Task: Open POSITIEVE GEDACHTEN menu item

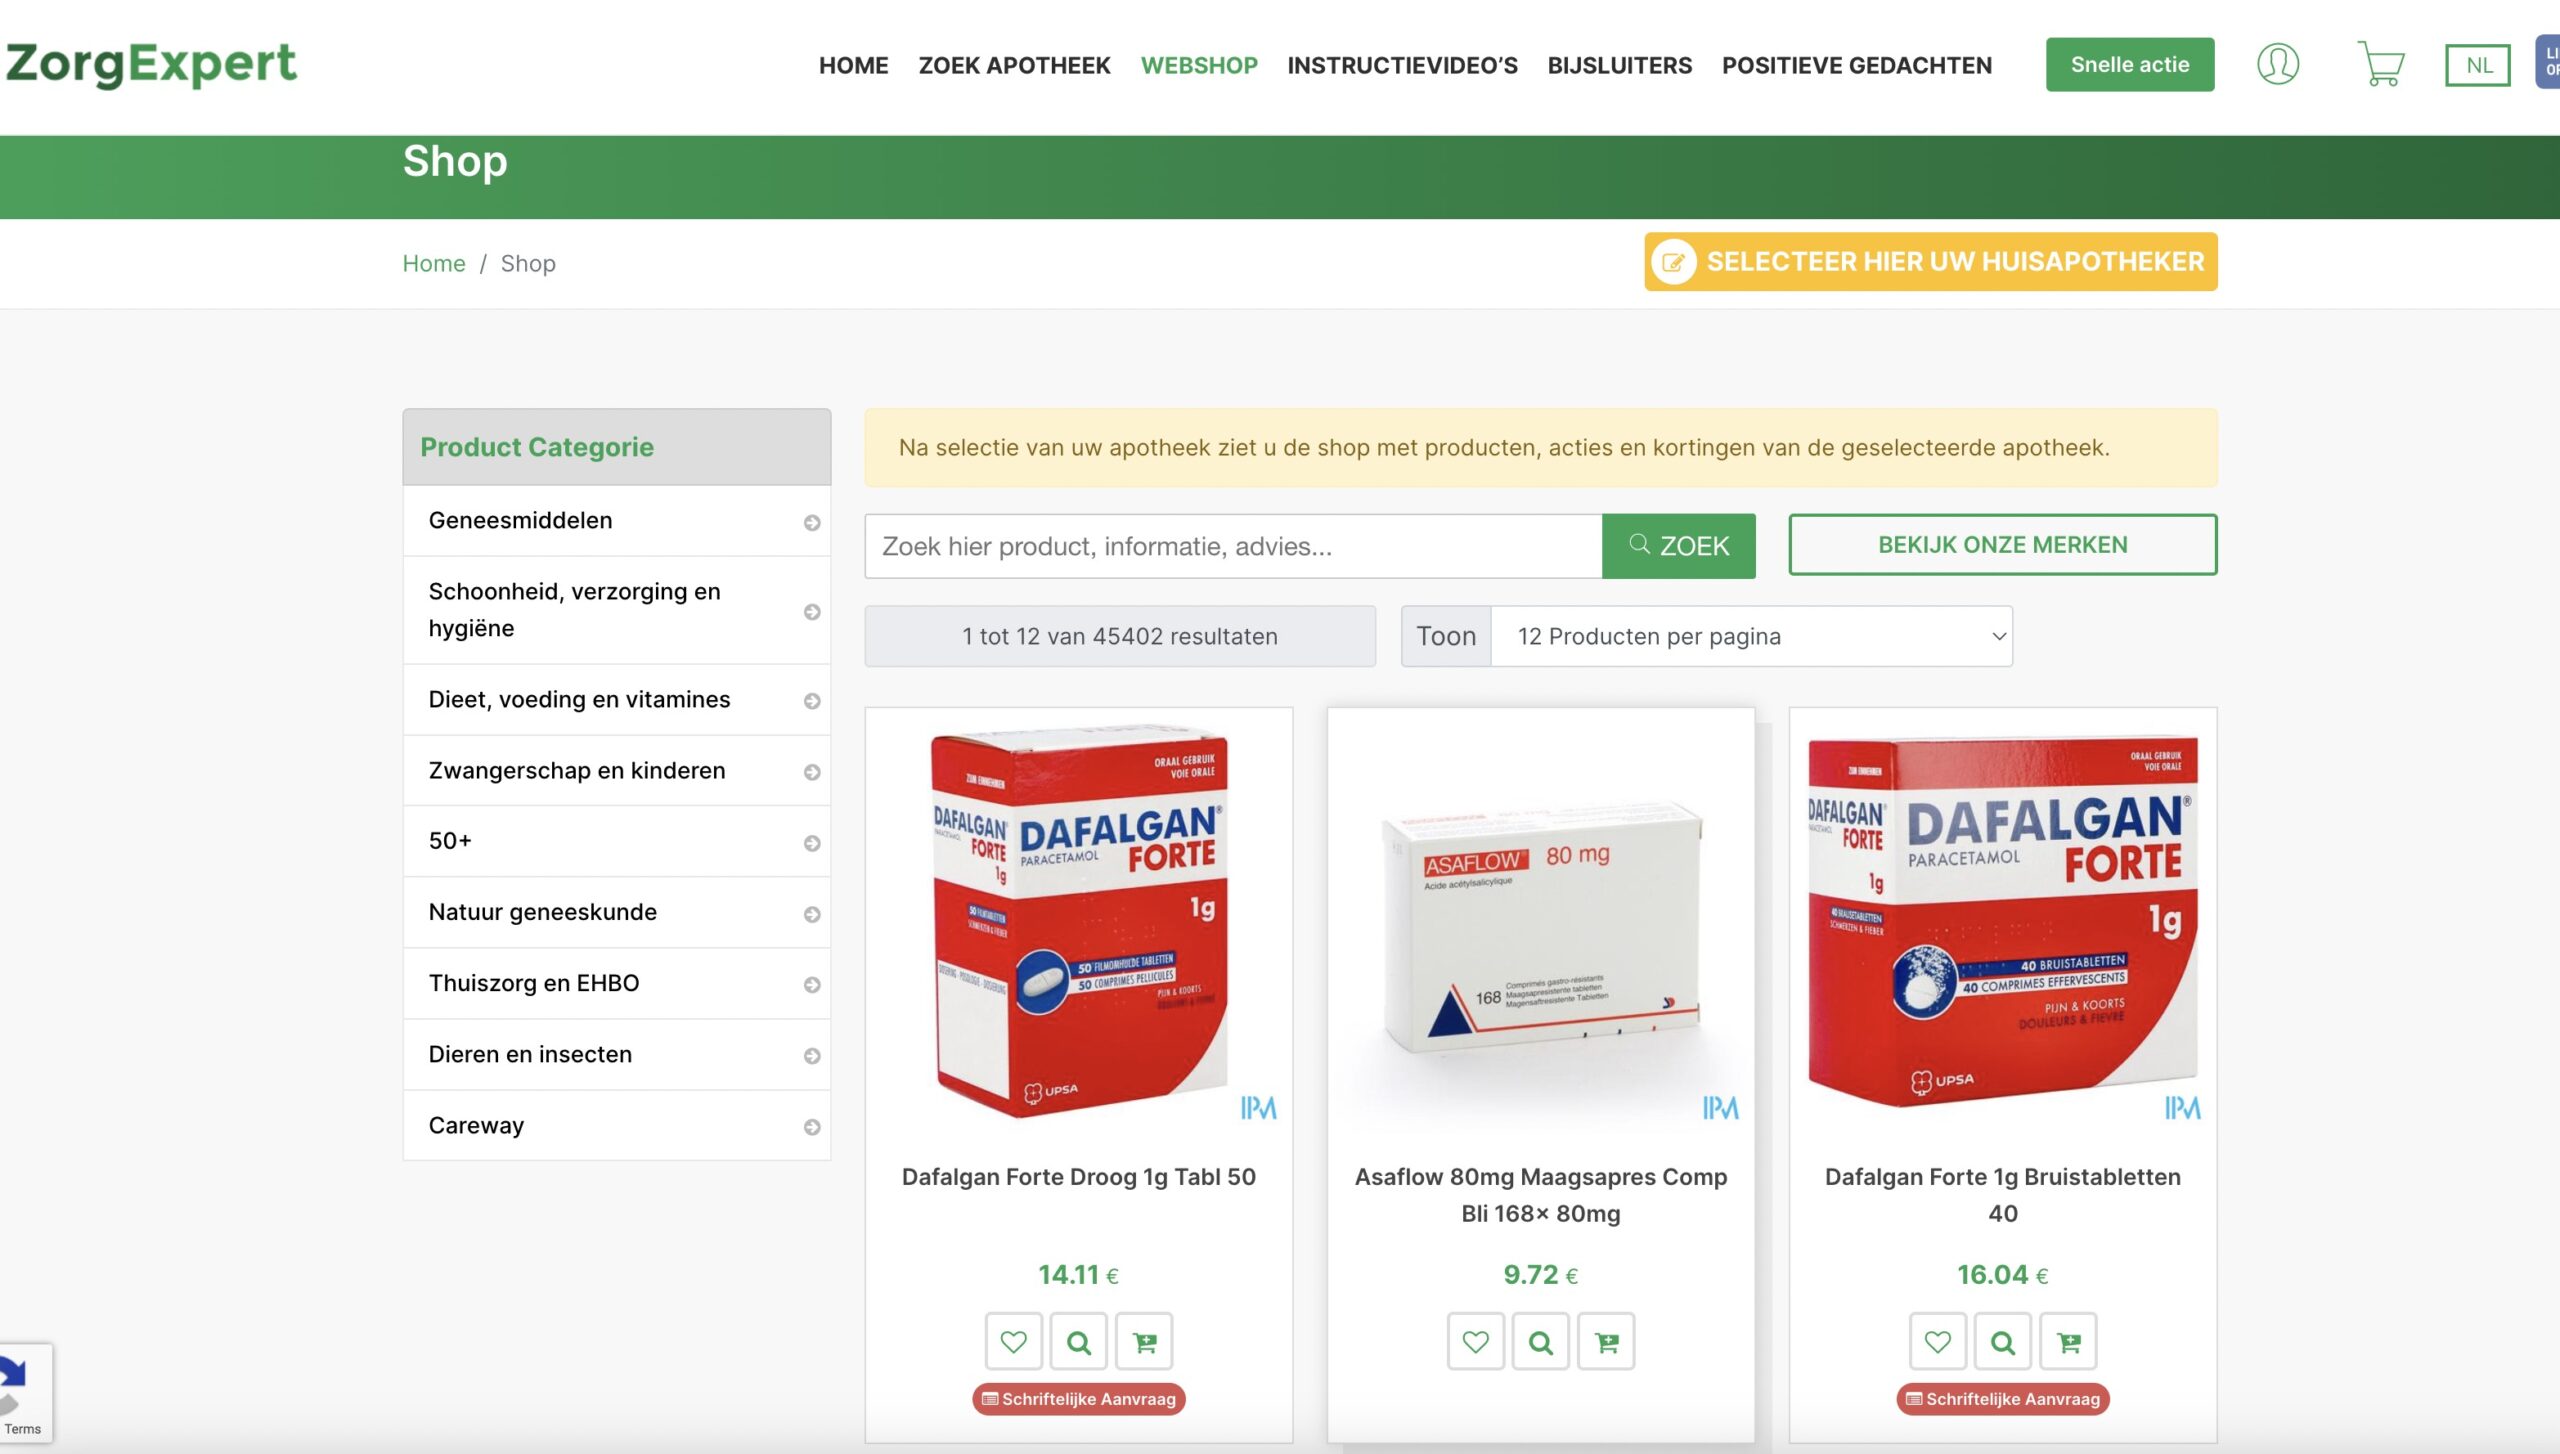Action: 1856,65
